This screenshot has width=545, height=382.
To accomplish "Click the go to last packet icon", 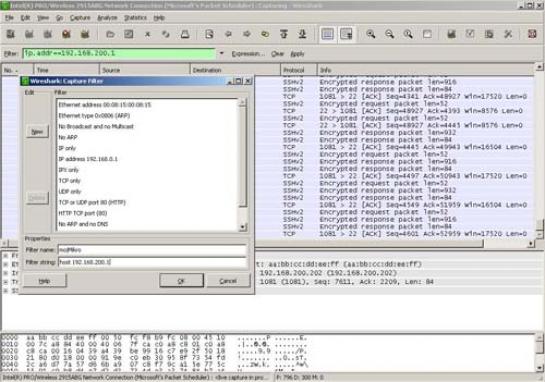I will pos(302,34).
